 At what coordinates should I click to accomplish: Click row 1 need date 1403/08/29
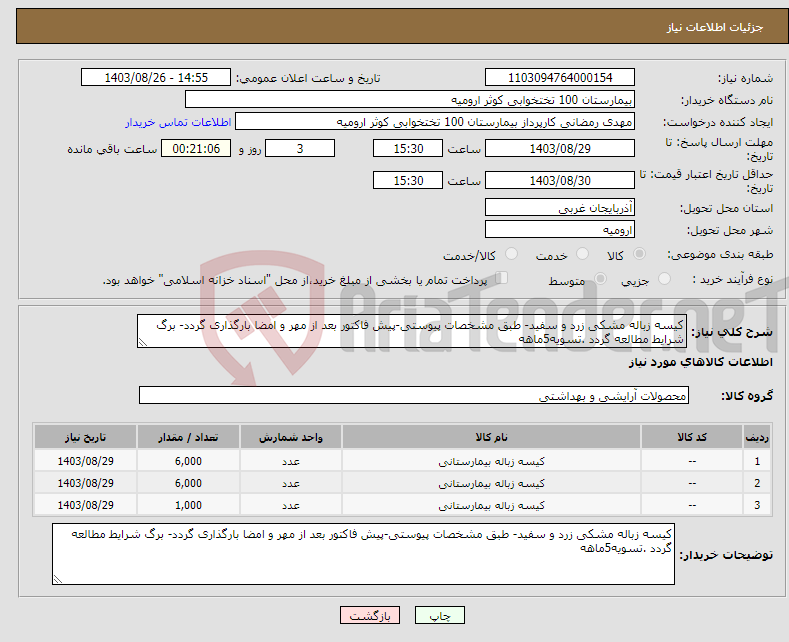[x=86, y=461]
